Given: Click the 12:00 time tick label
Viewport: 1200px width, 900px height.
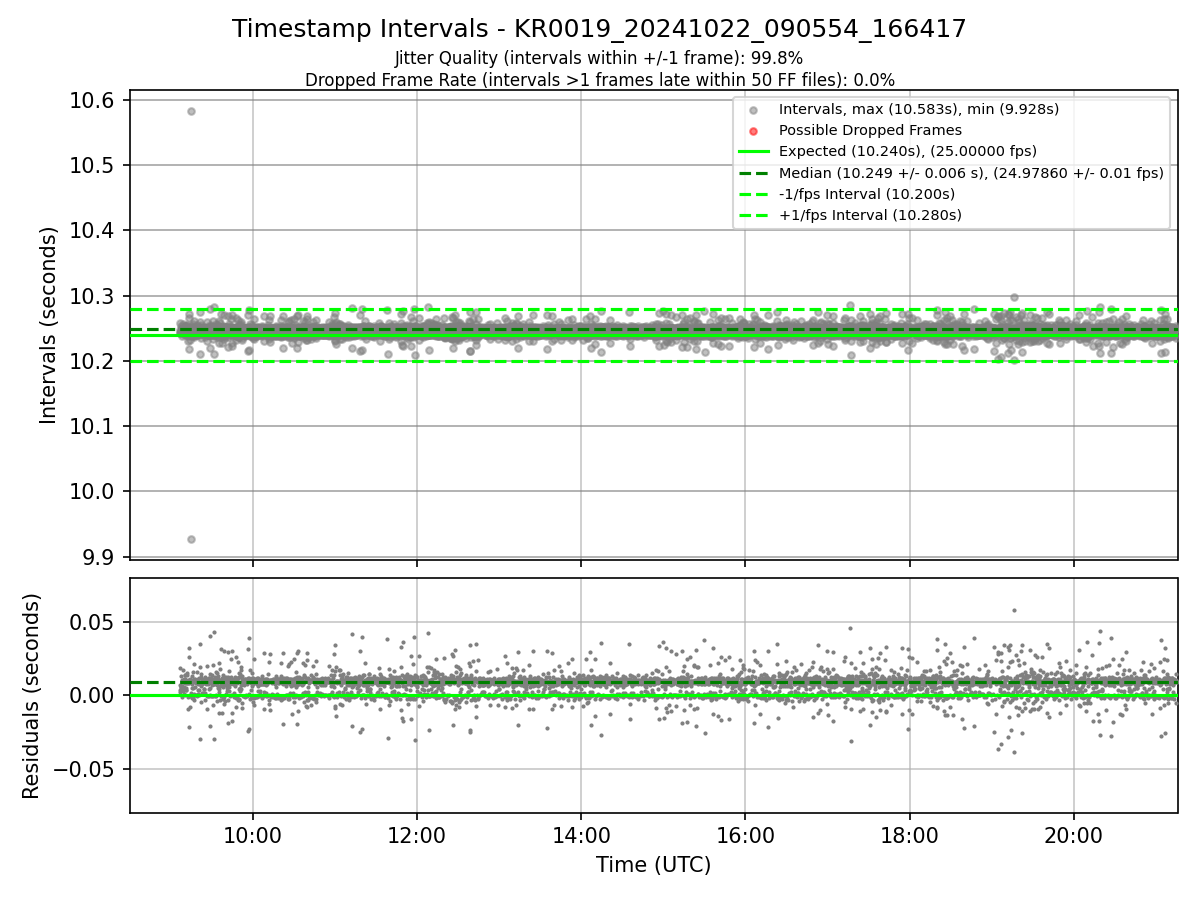Looking at the screenshot, I should tap(417, 834).
